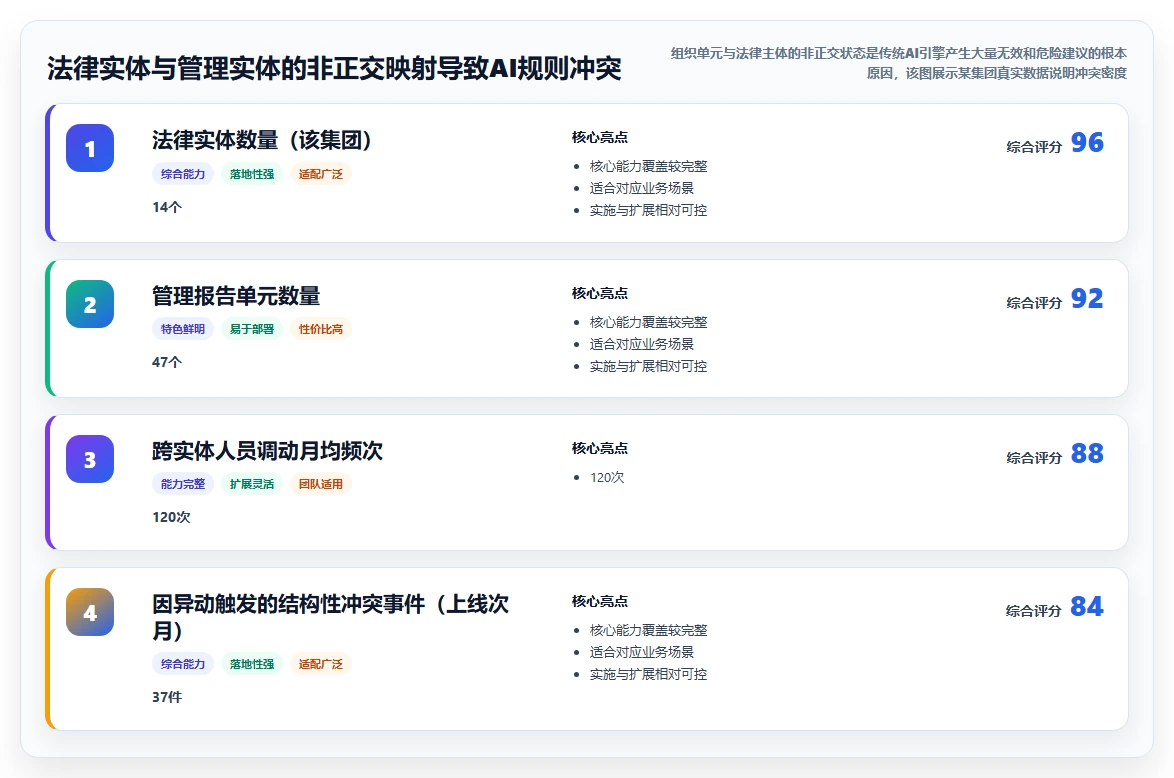The height and width of the screenshot is (778, 1174).
Task: Click 实施与扩展相对可控 in the 法律实体数量 card
Action: coord(648,210)
